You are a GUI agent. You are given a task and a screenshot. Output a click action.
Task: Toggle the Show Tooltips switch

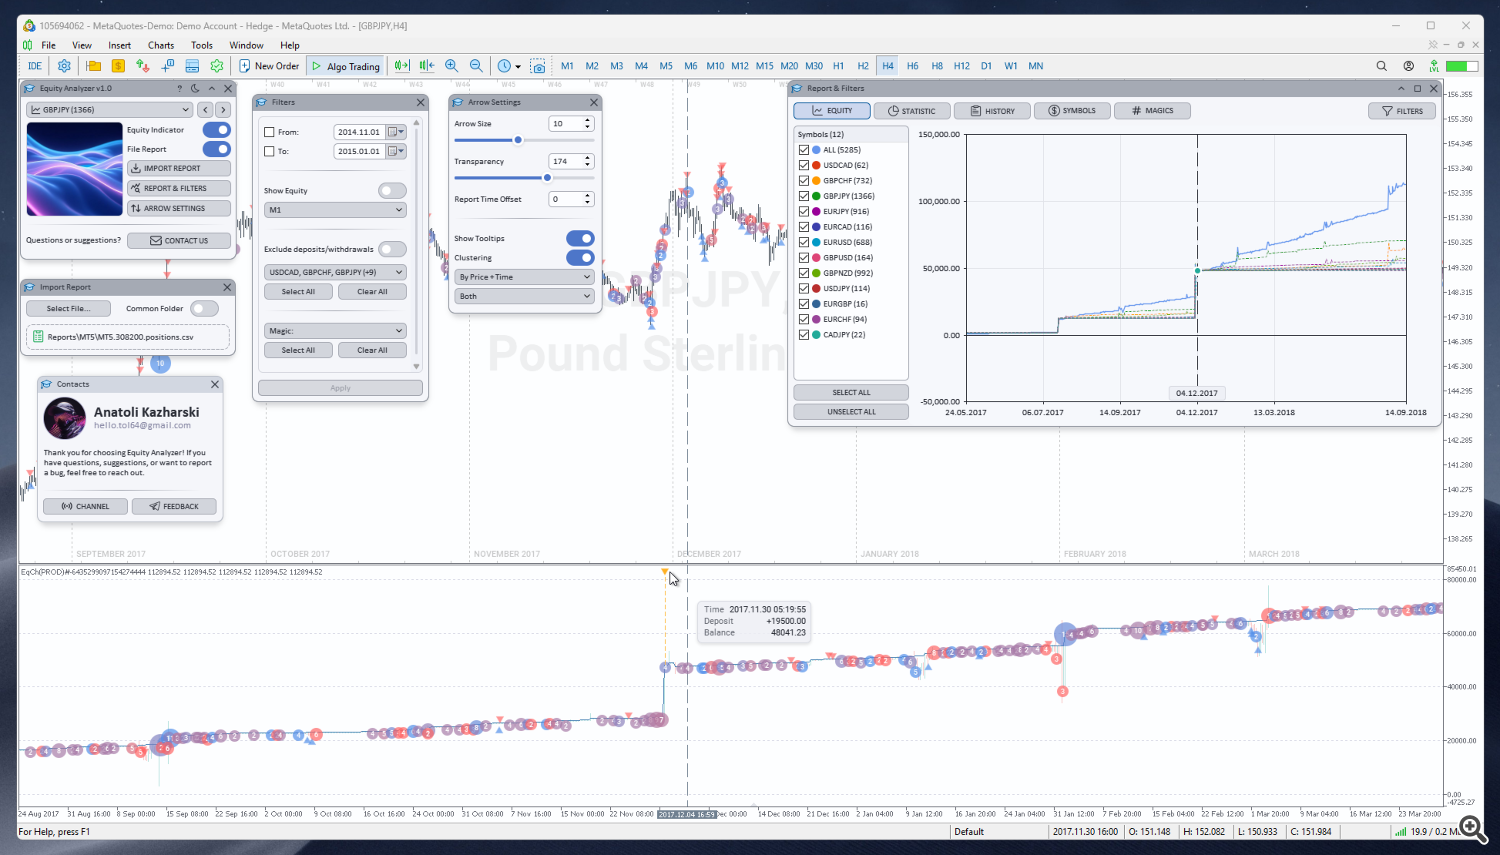(580, 238)
